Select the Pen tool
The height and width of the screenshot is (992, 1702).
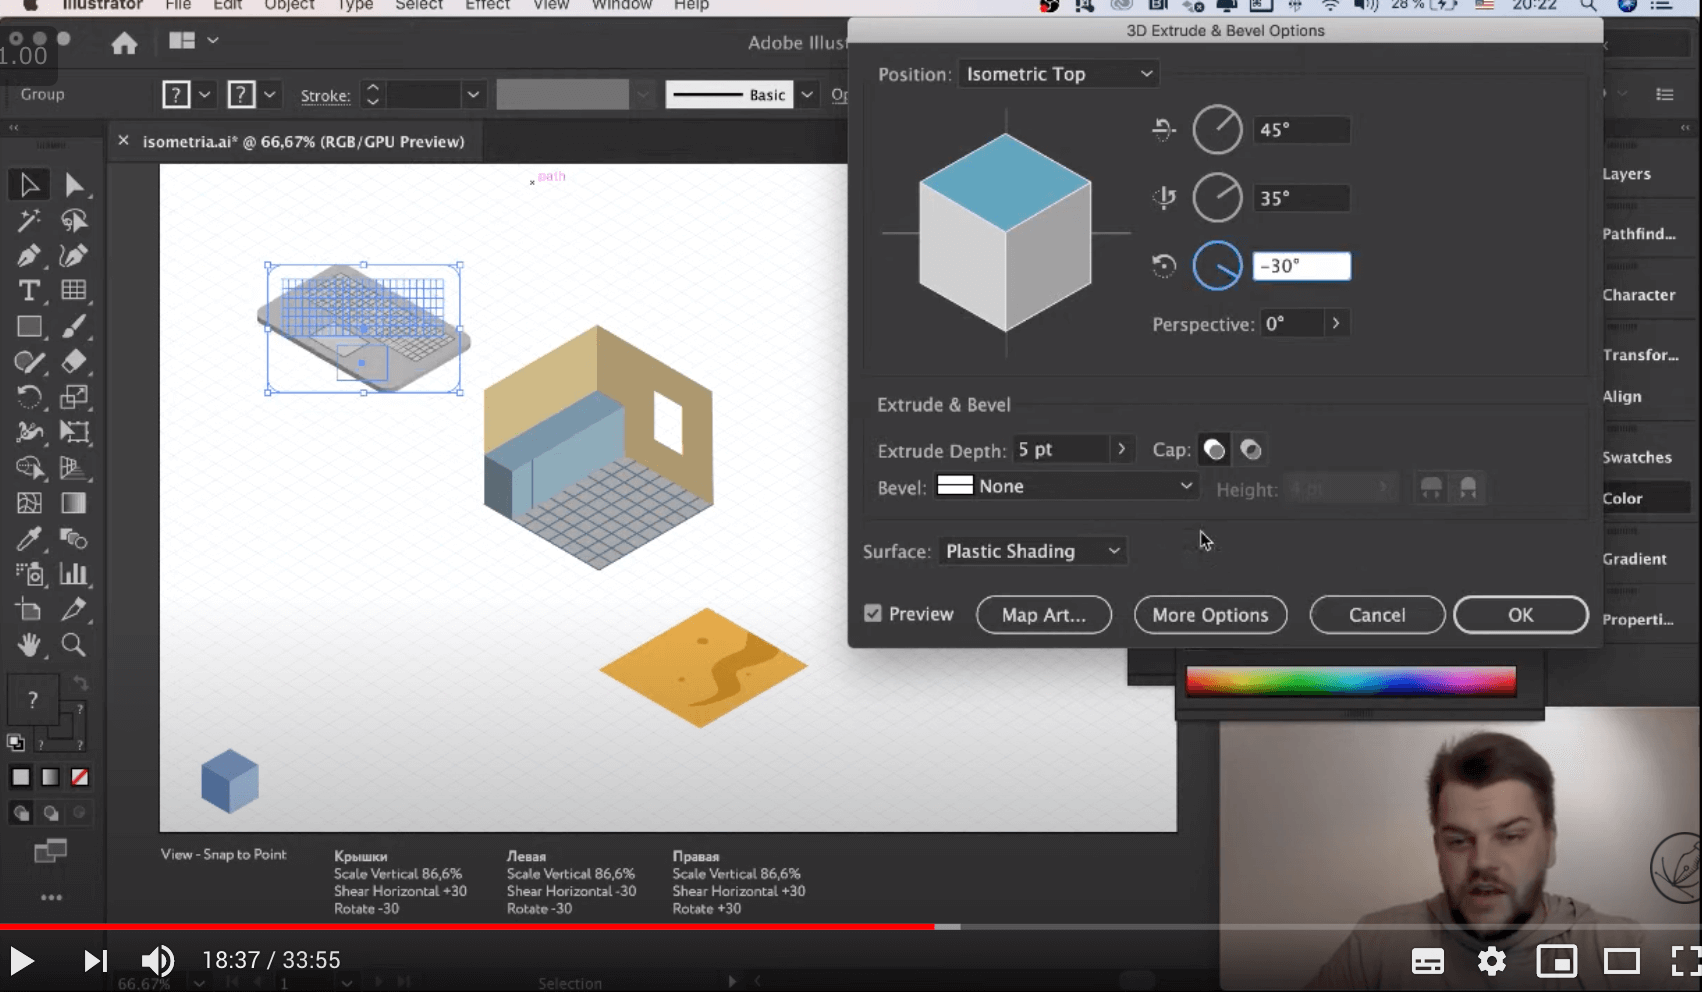click(x=29, y=256)
